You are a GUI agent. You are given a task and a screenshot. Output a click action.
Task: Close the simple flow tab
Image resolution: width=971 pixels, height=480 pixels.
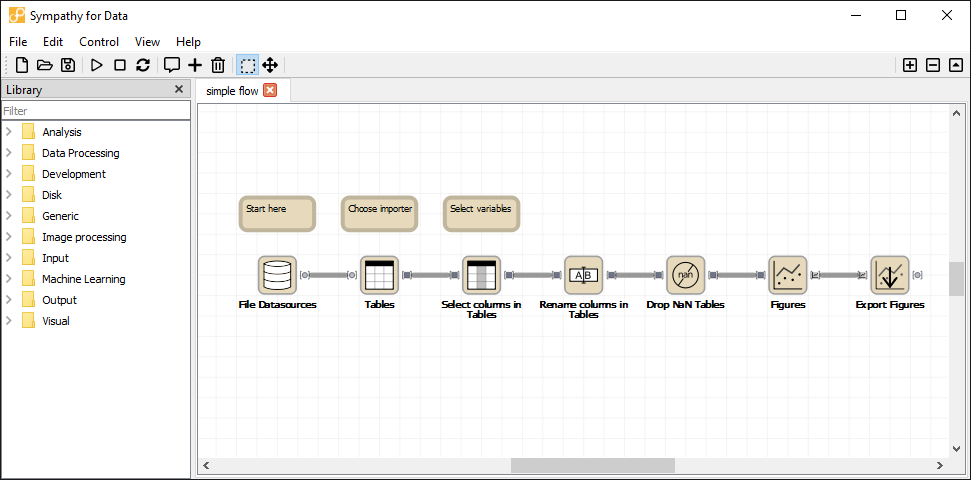tap(270, 90)
